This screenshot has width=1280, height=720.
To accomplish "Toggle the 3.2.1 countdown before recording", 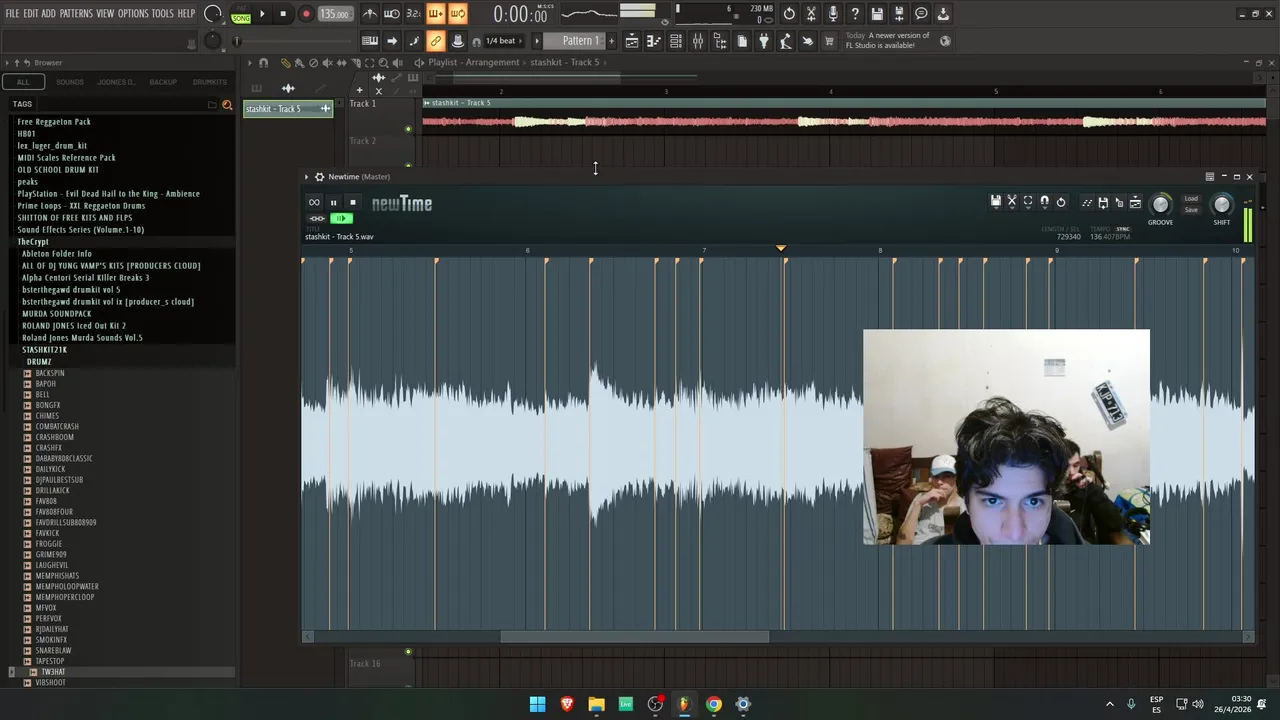I will (x=414, y=14).
